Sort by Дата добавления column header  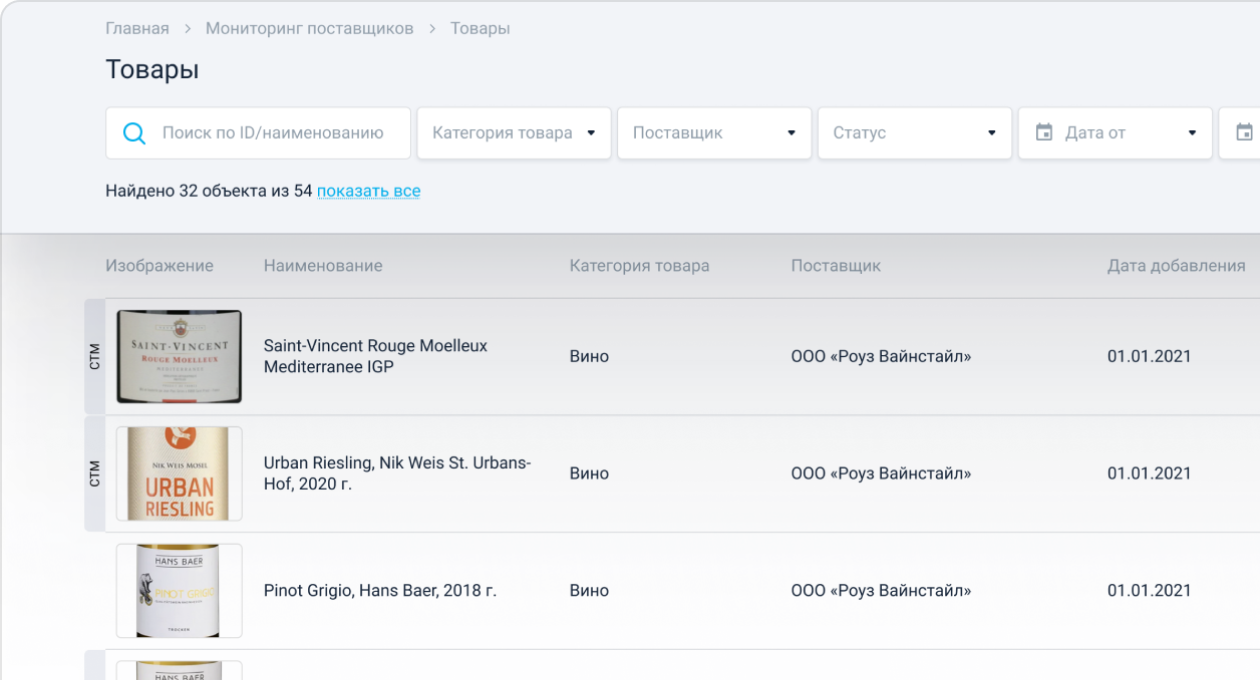click(x=1176, y=266)
